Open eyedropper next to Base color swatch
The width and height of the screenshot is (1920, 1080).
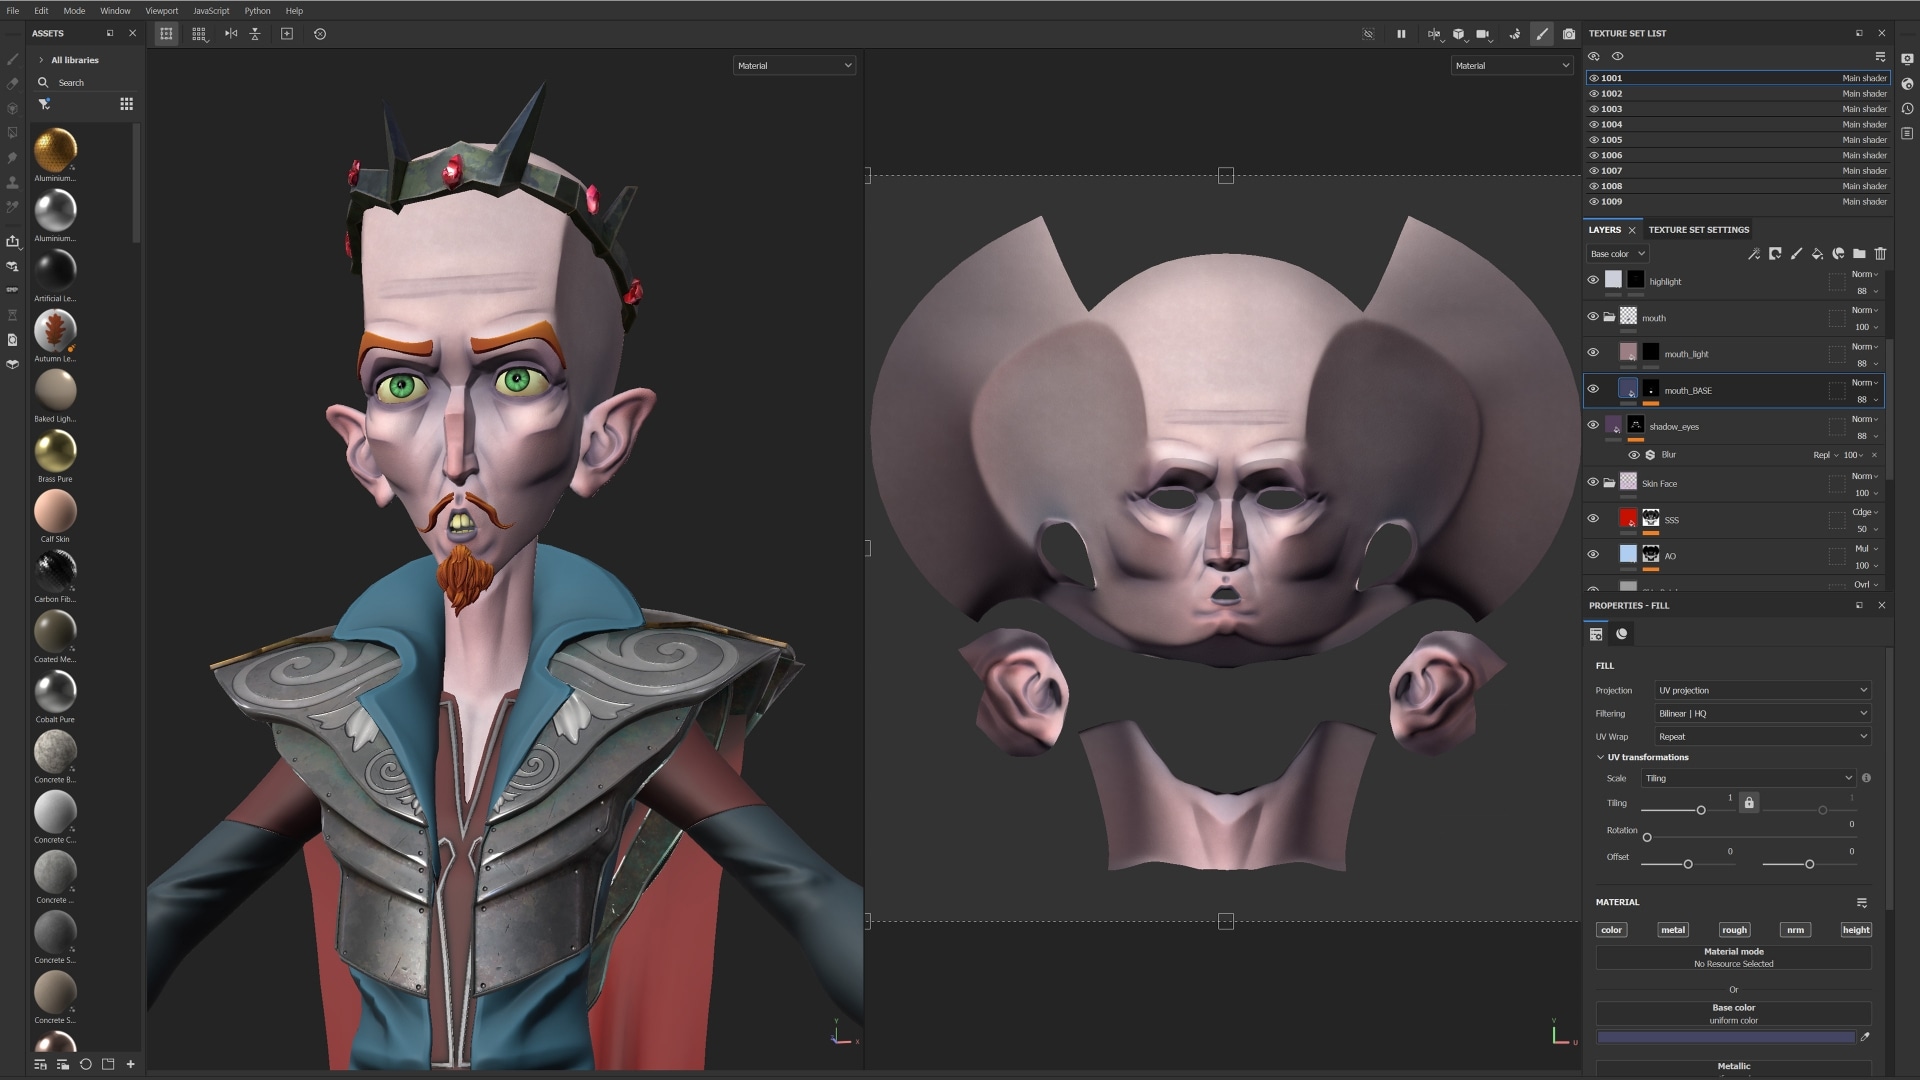click(1865, 1037)
